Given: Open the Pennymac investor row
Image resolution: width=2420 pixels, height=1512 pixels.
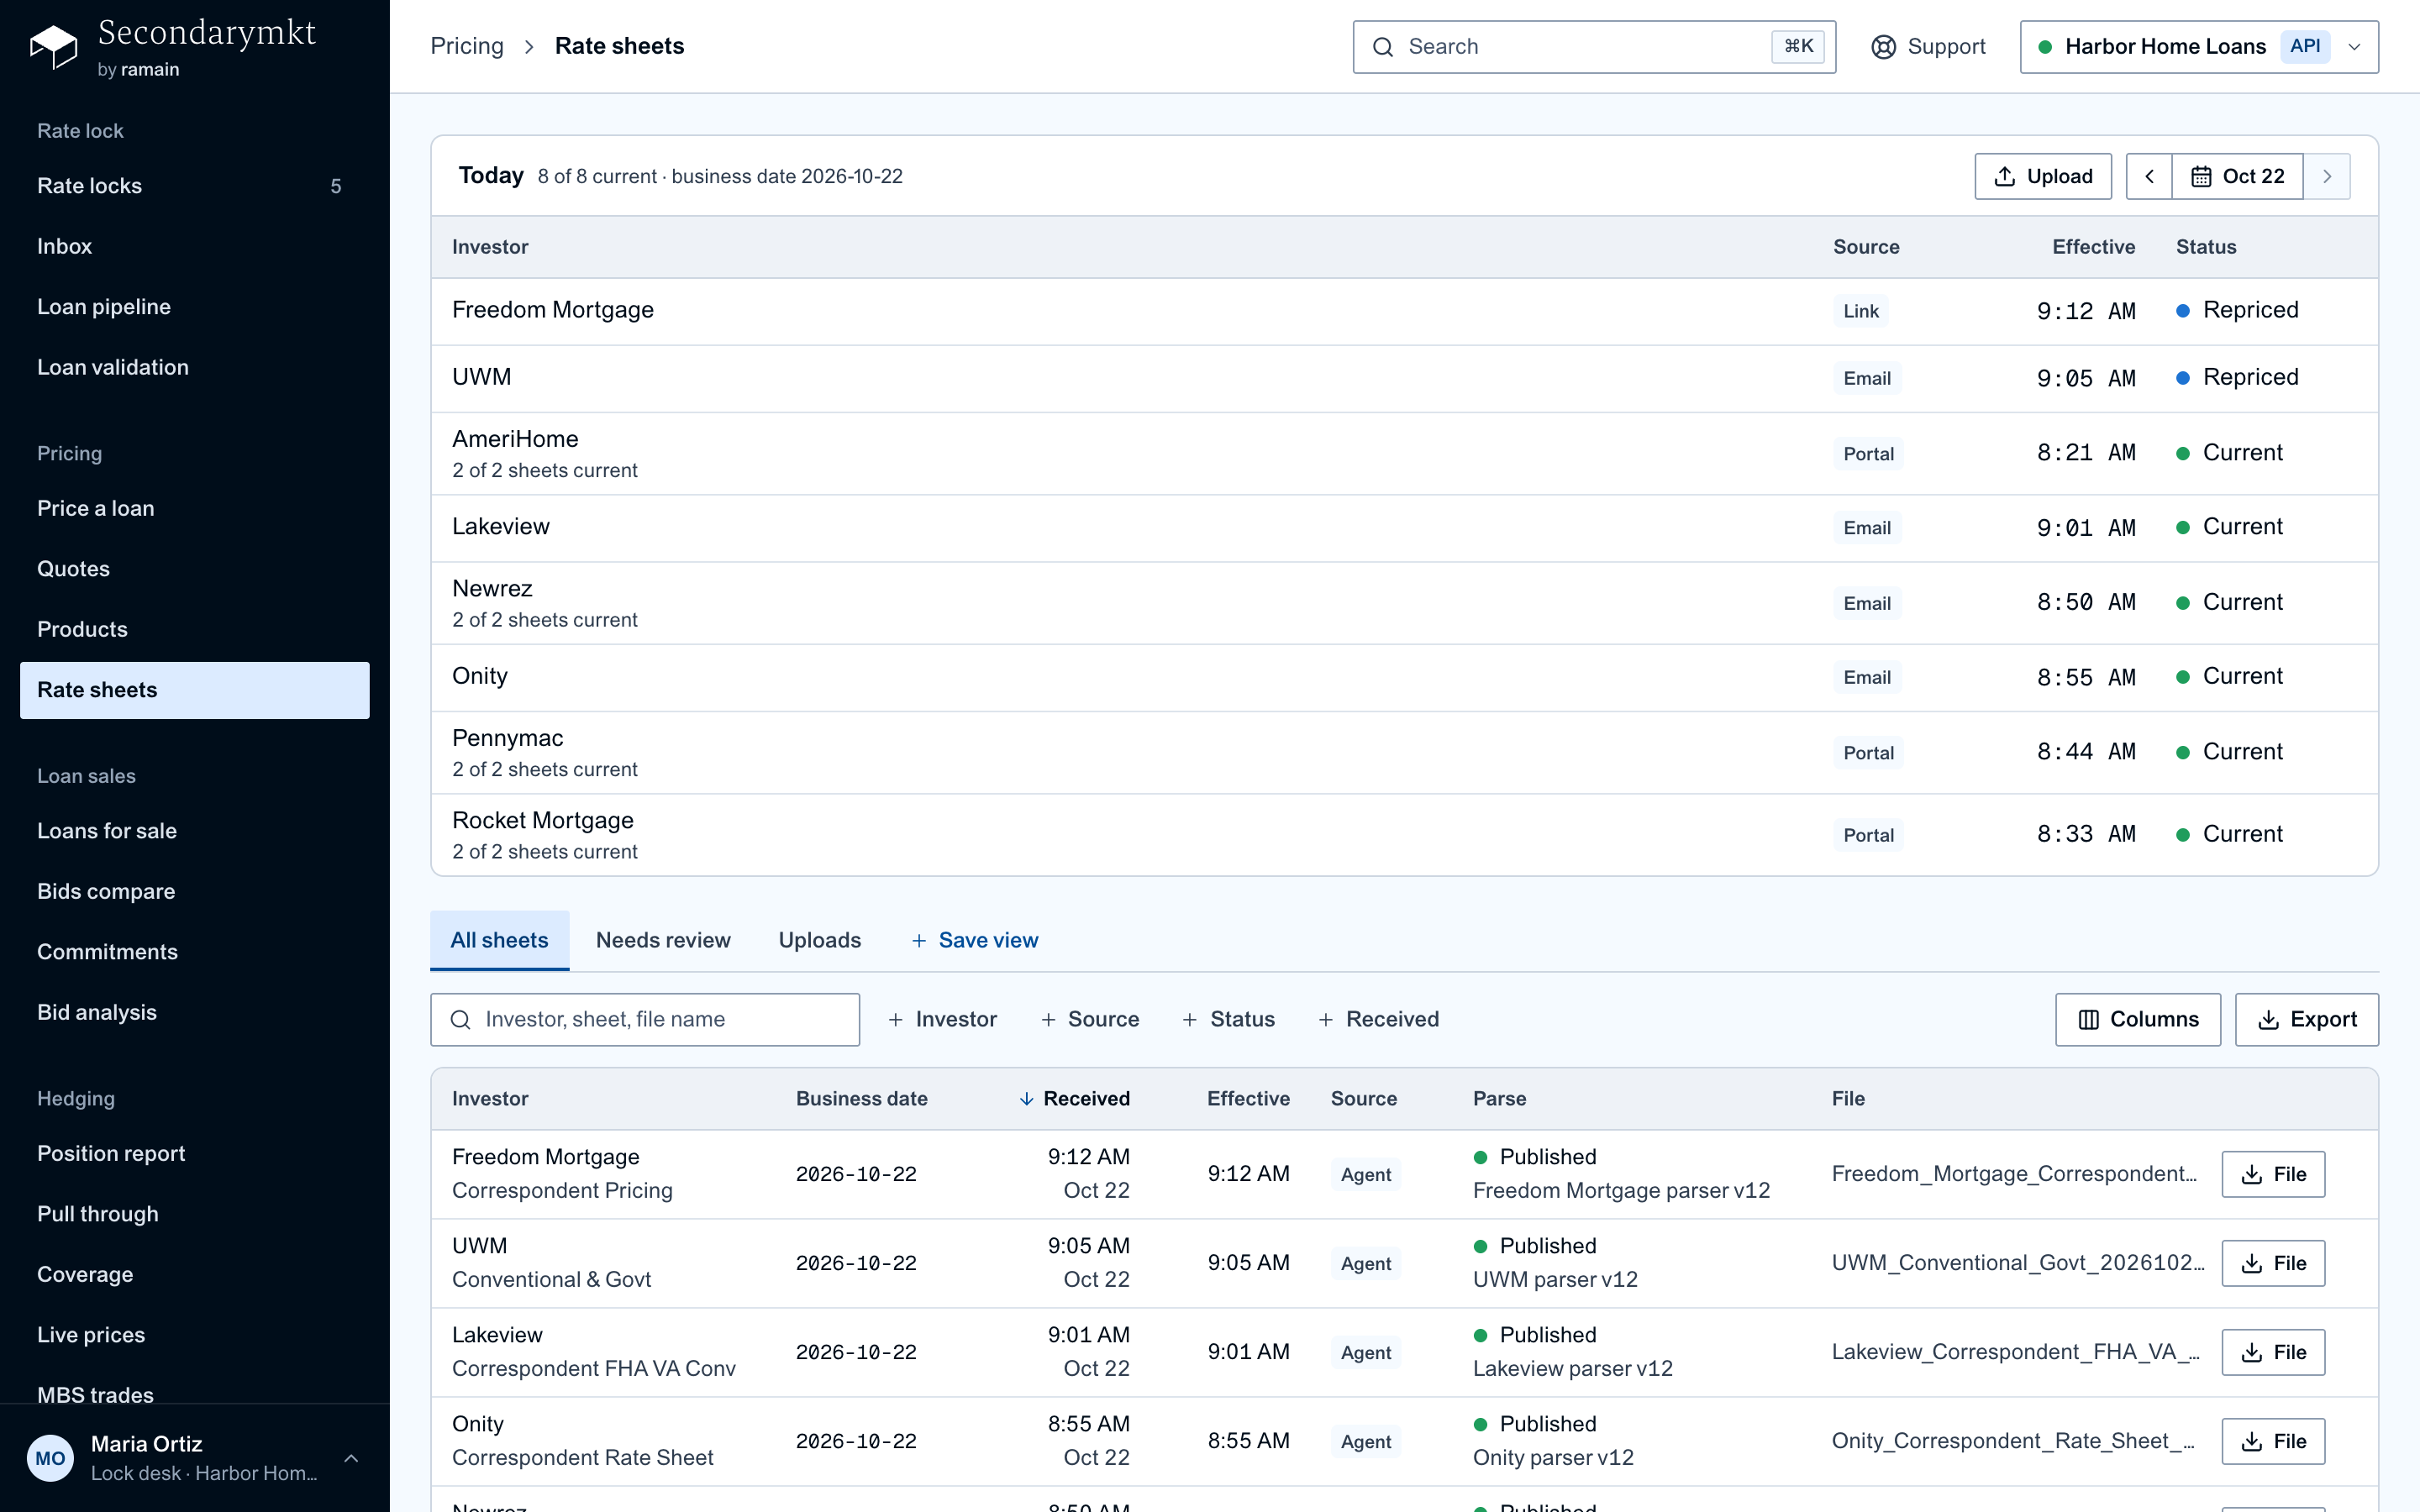Looking at the screenshot, I should [1404, 753].
